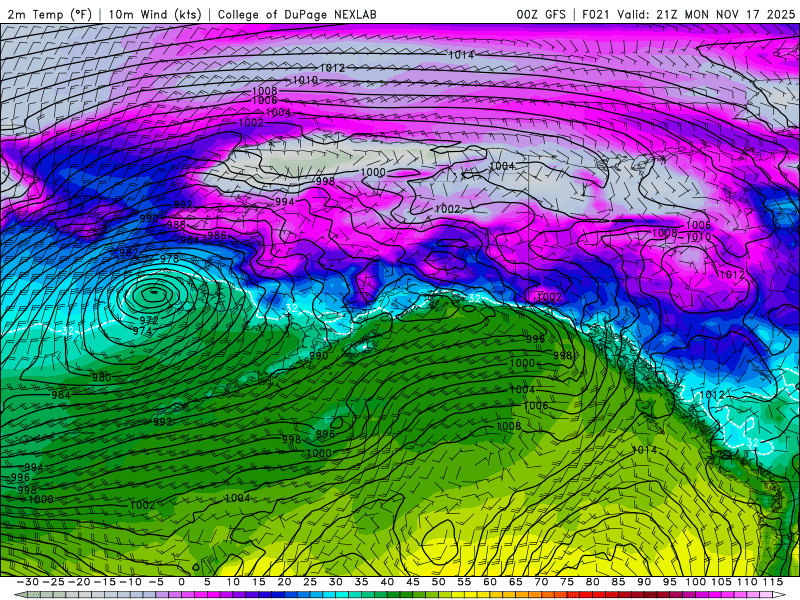This screenshot has width=800, height=600.
Task: Click the 0 label on the color scale
Action: [182, 582]
